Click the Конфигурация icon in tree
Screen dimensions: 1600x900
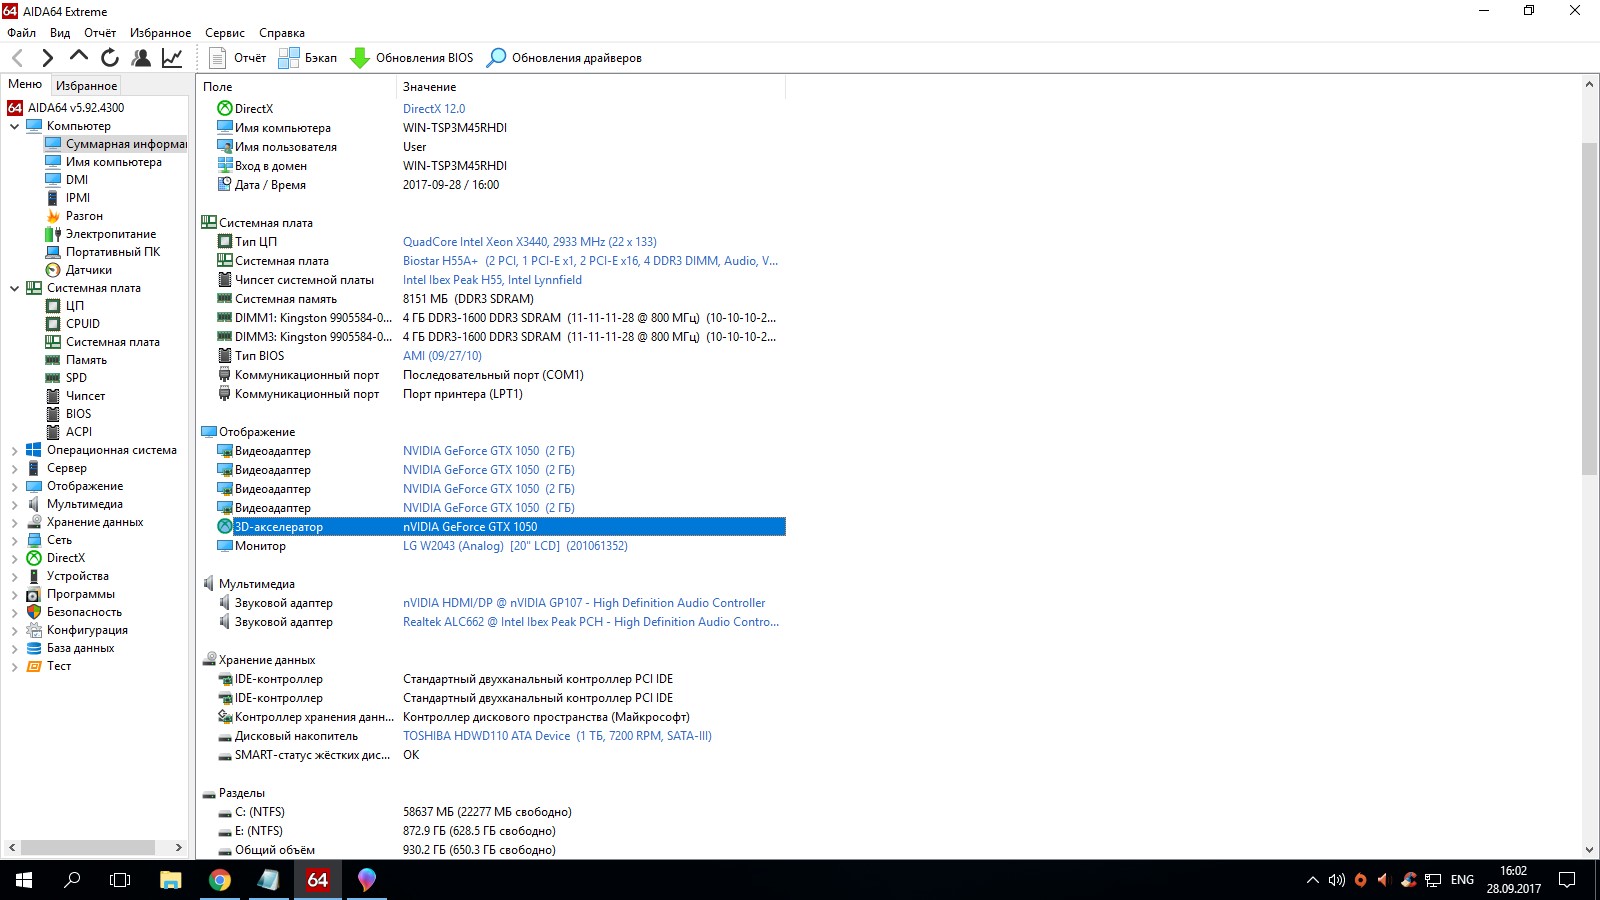(x=34, y=630)
